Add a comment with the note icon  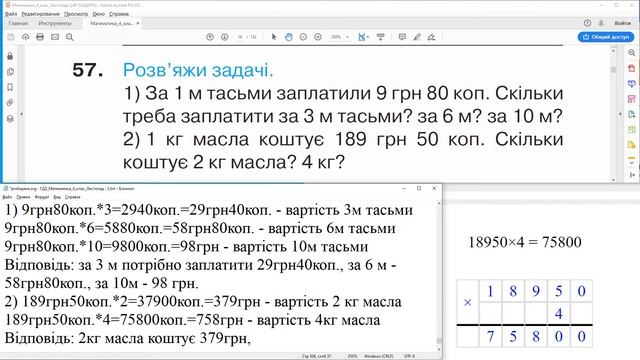pyautogui.click(x=402, y=37)
